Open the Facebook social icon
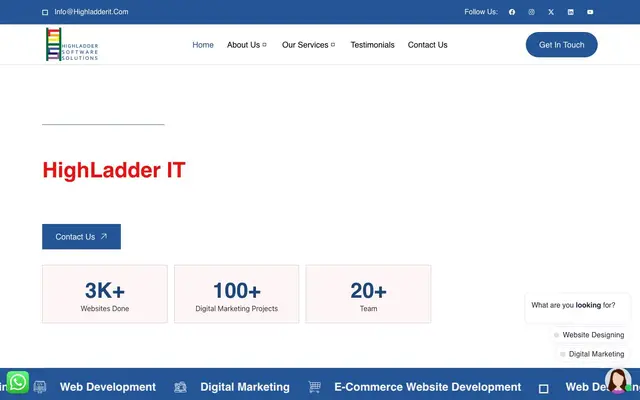The width and height of the screenshot is (640, 400). click(x=512, y=12)
